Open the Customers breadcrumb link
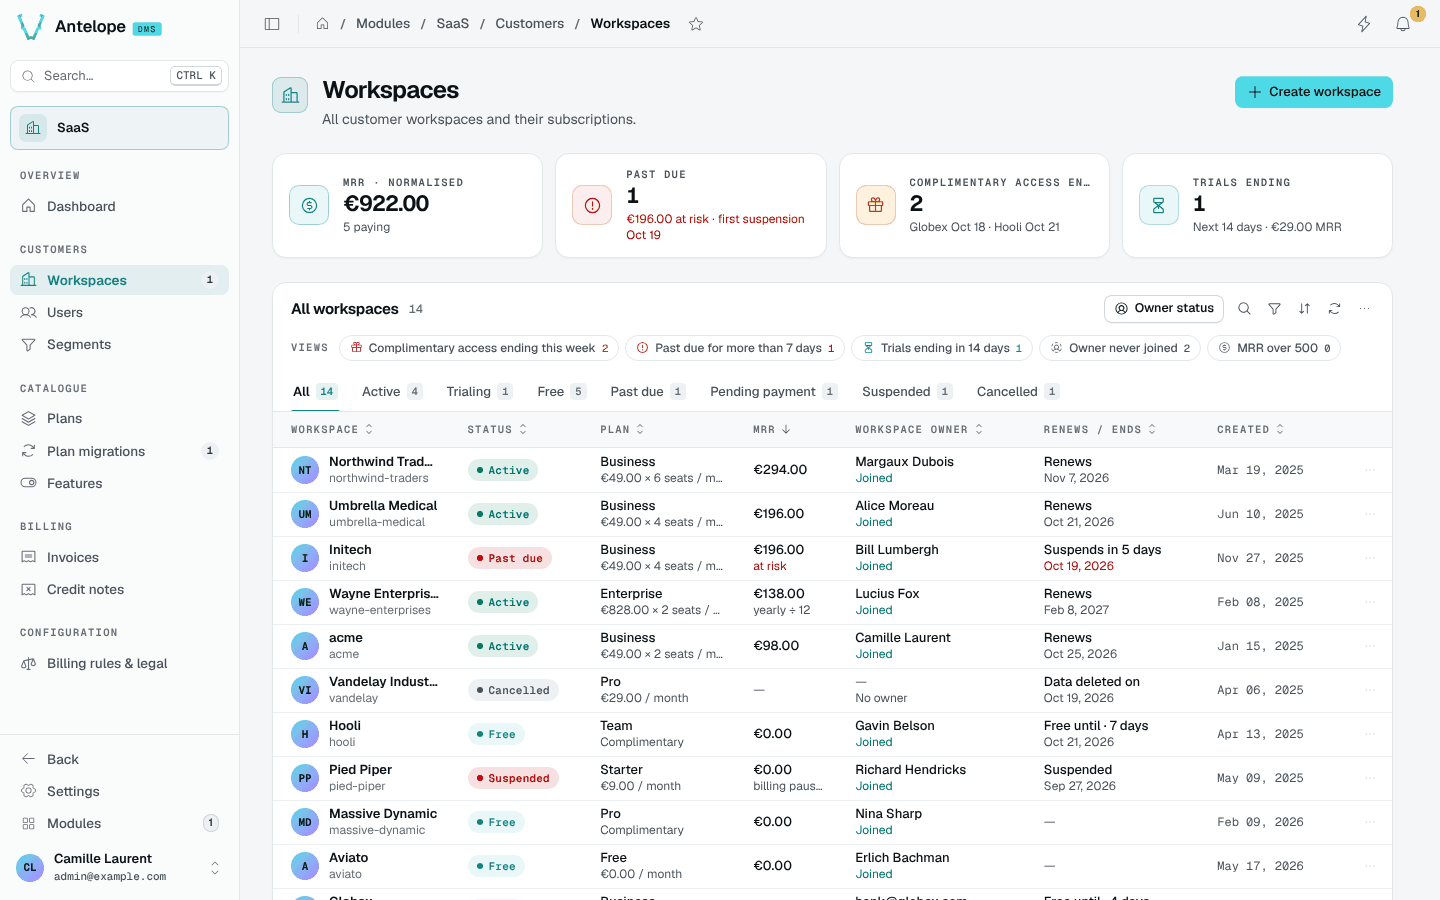 pyautogui.click(x=530, y=24)
